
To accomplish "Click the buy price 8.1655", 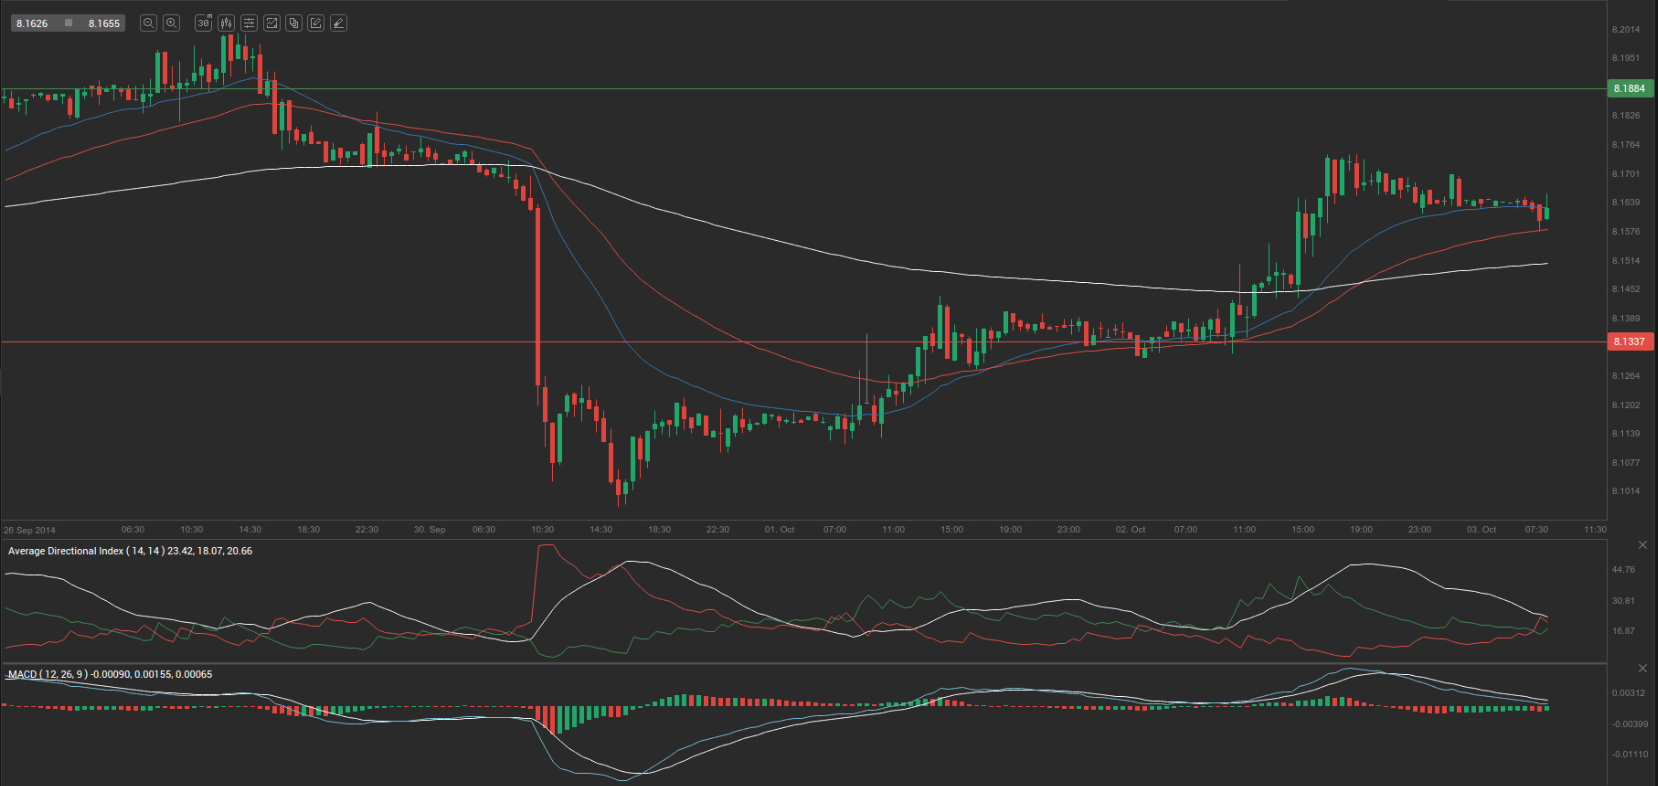I will click(104, 23).
